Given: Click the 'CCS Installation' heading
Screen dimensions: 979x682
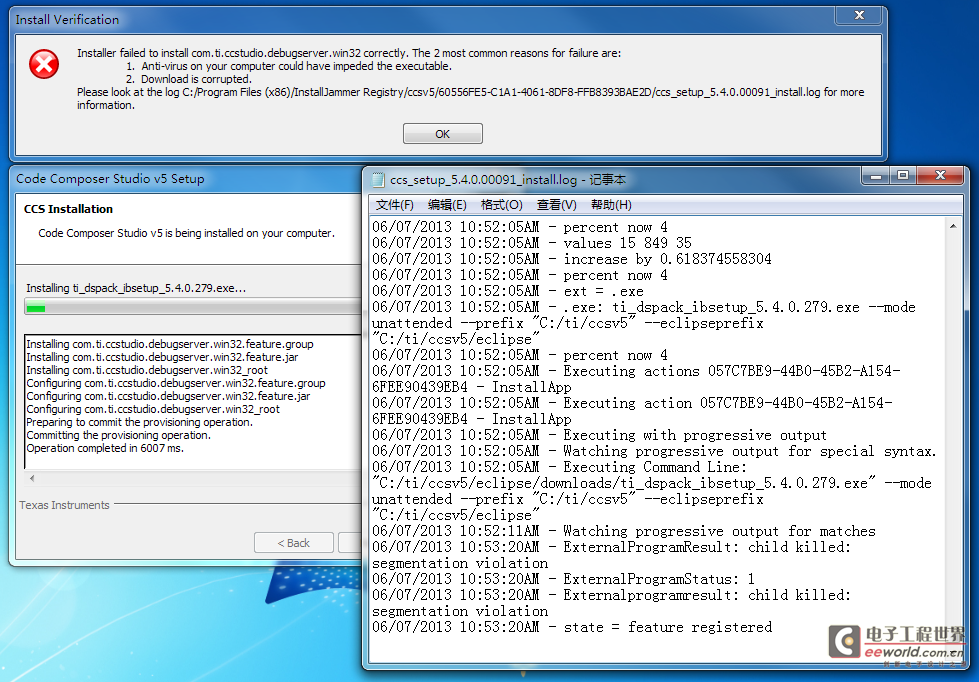Looking at the screenshot, I should (x=69, y=209).
